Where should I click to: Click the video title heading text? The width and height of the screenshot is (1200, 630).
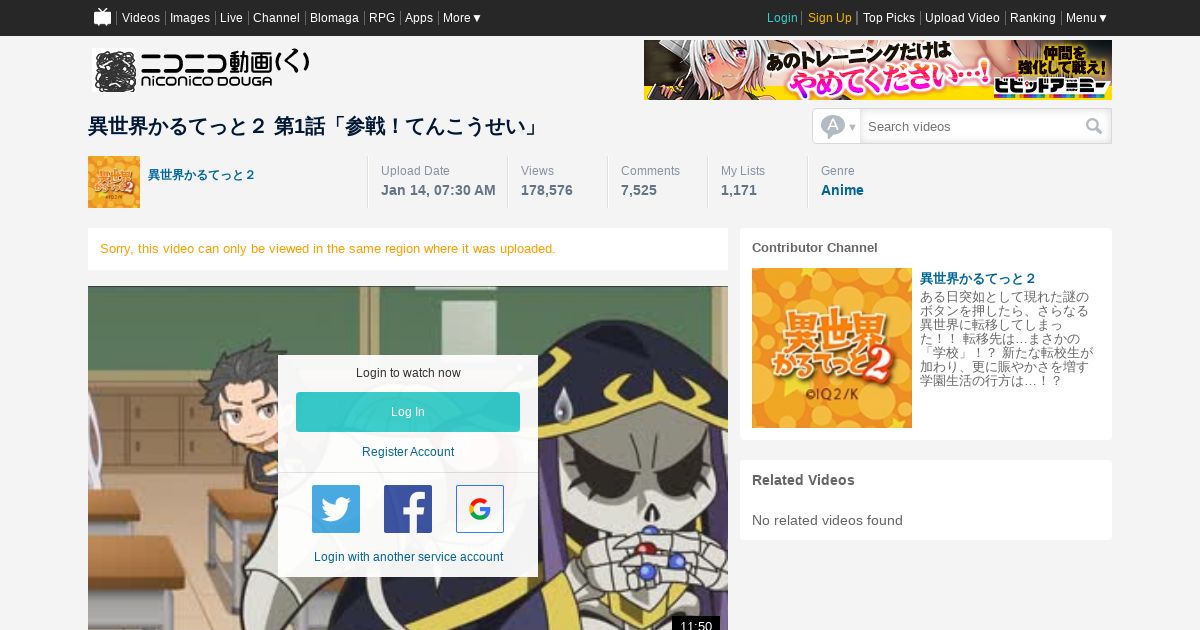(315, 127)
